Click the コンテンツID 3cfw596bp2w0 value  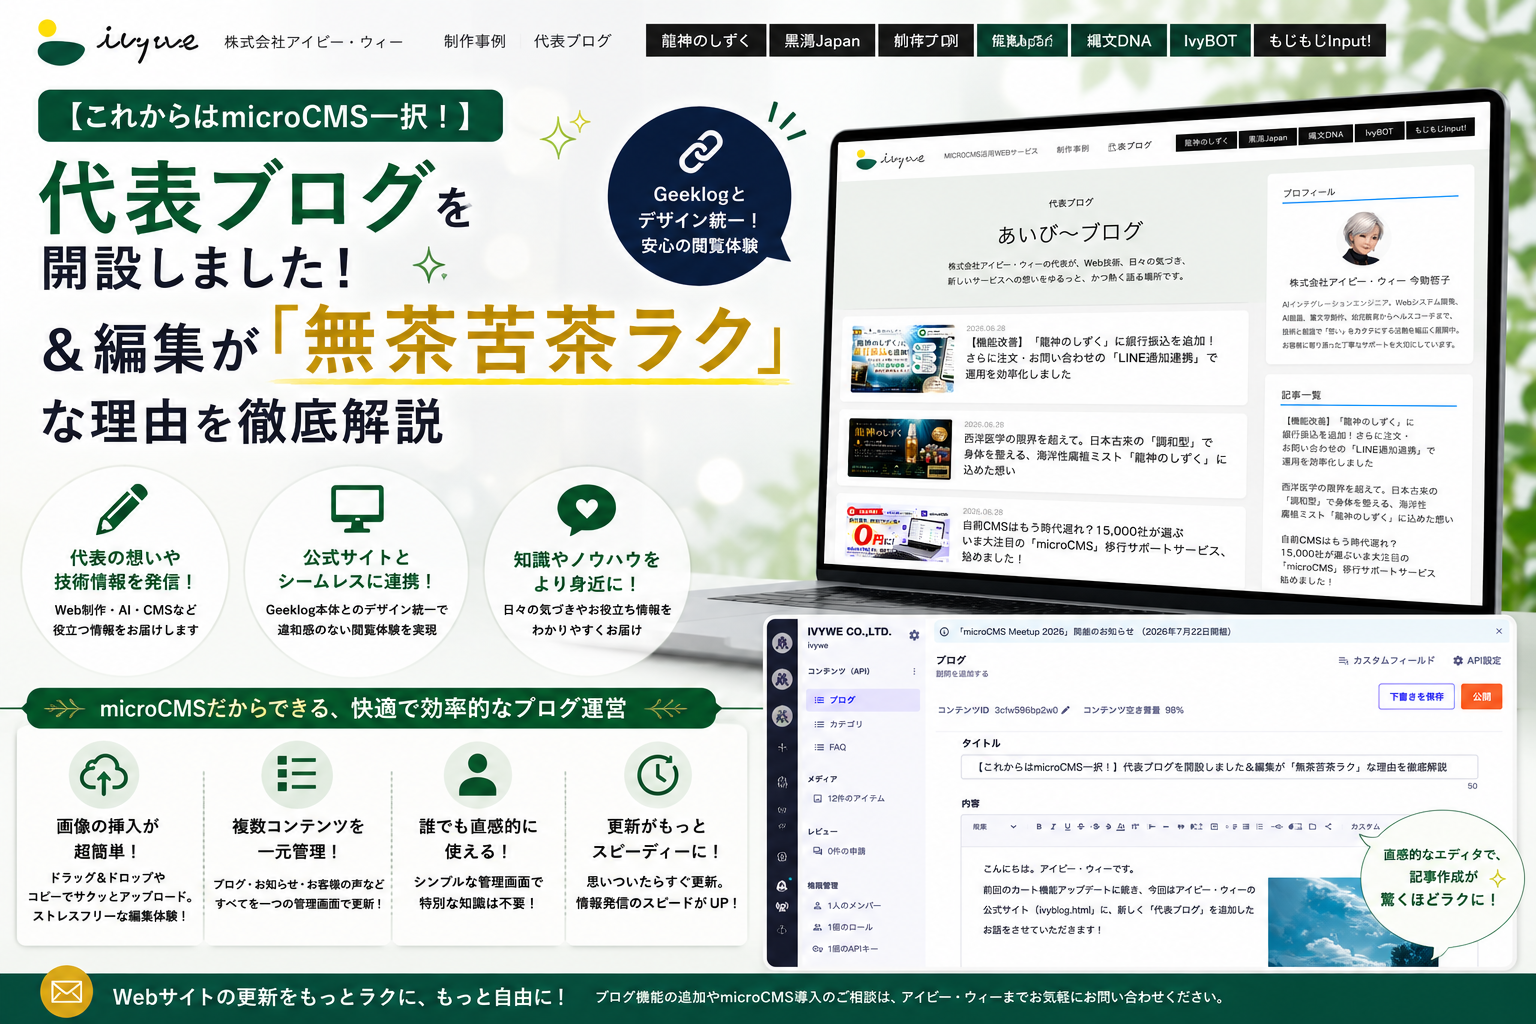pos(1026,710)
